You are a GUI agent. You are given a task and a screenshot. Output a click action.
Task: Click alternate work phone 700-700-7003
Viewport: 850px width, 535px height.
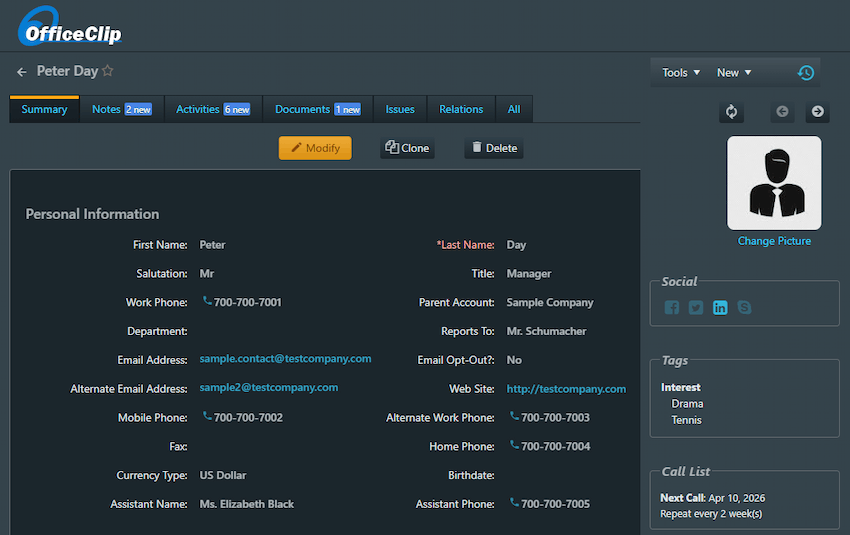pyautogui.click(x=555, y=417)
